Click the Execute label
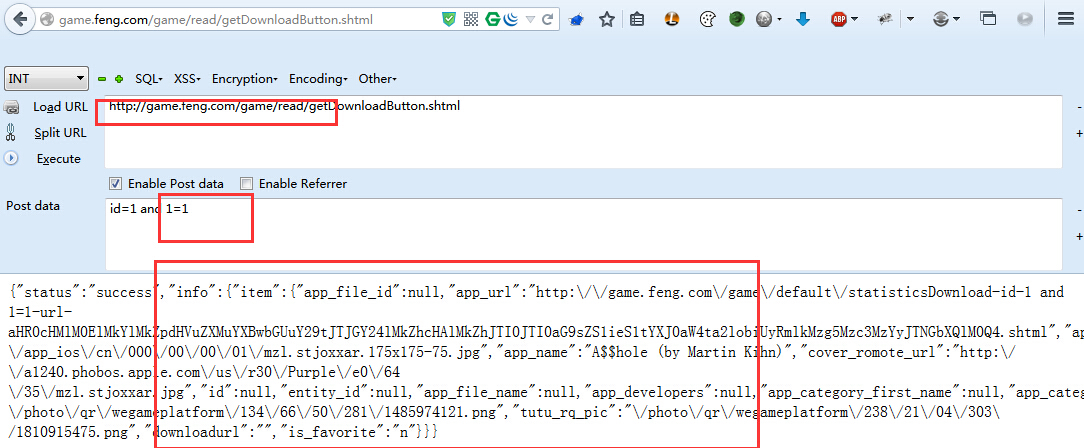1084x448 pixels. click(59, 158)
